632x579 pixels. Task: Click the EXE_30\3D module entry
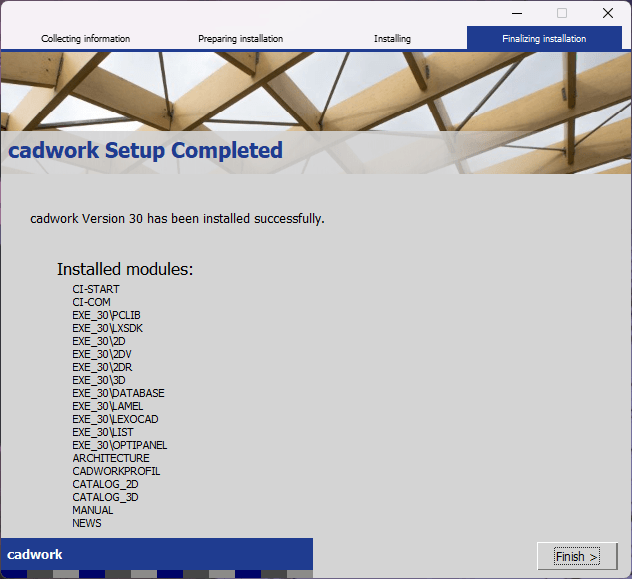(x=99, y=380)
